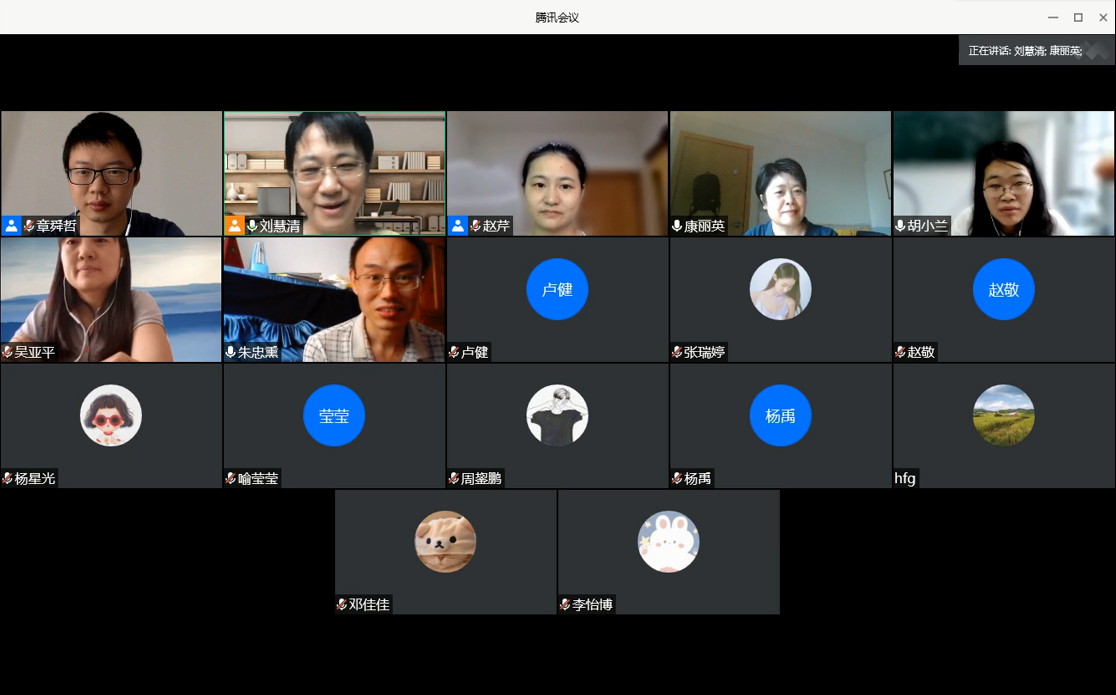Image resolution: width=1116 pixels, height=695 pixels.
Task: Select the blue 莹莹 avatar circle
Action: (334, 415)
